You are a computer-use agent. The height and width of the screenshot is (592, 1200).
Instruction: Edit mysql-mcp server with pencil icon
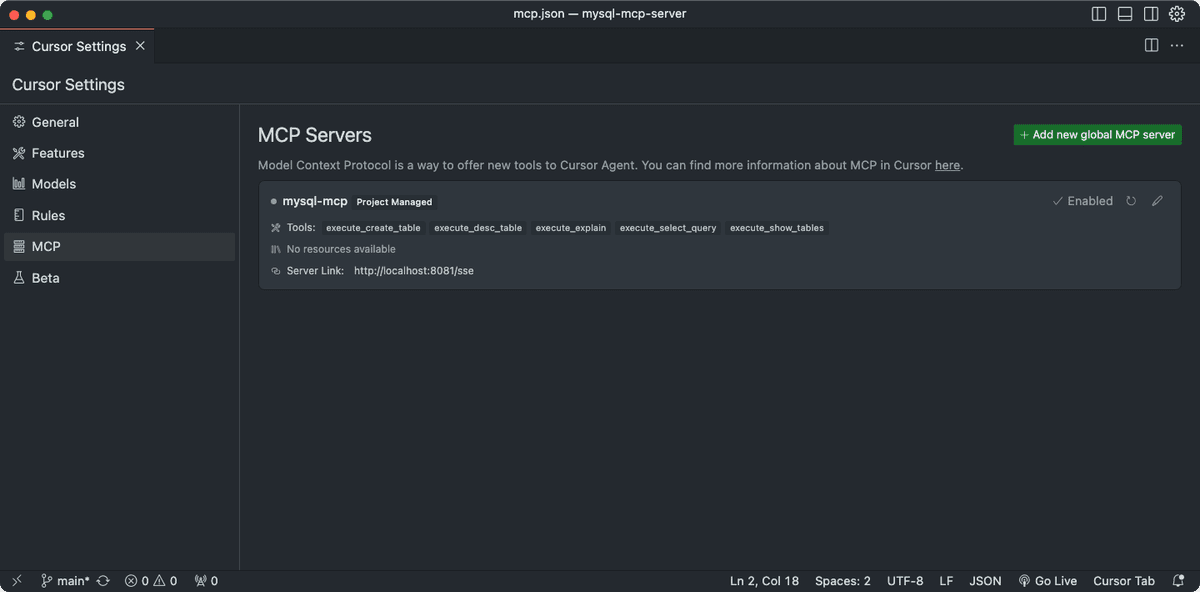click(1157, 201)
